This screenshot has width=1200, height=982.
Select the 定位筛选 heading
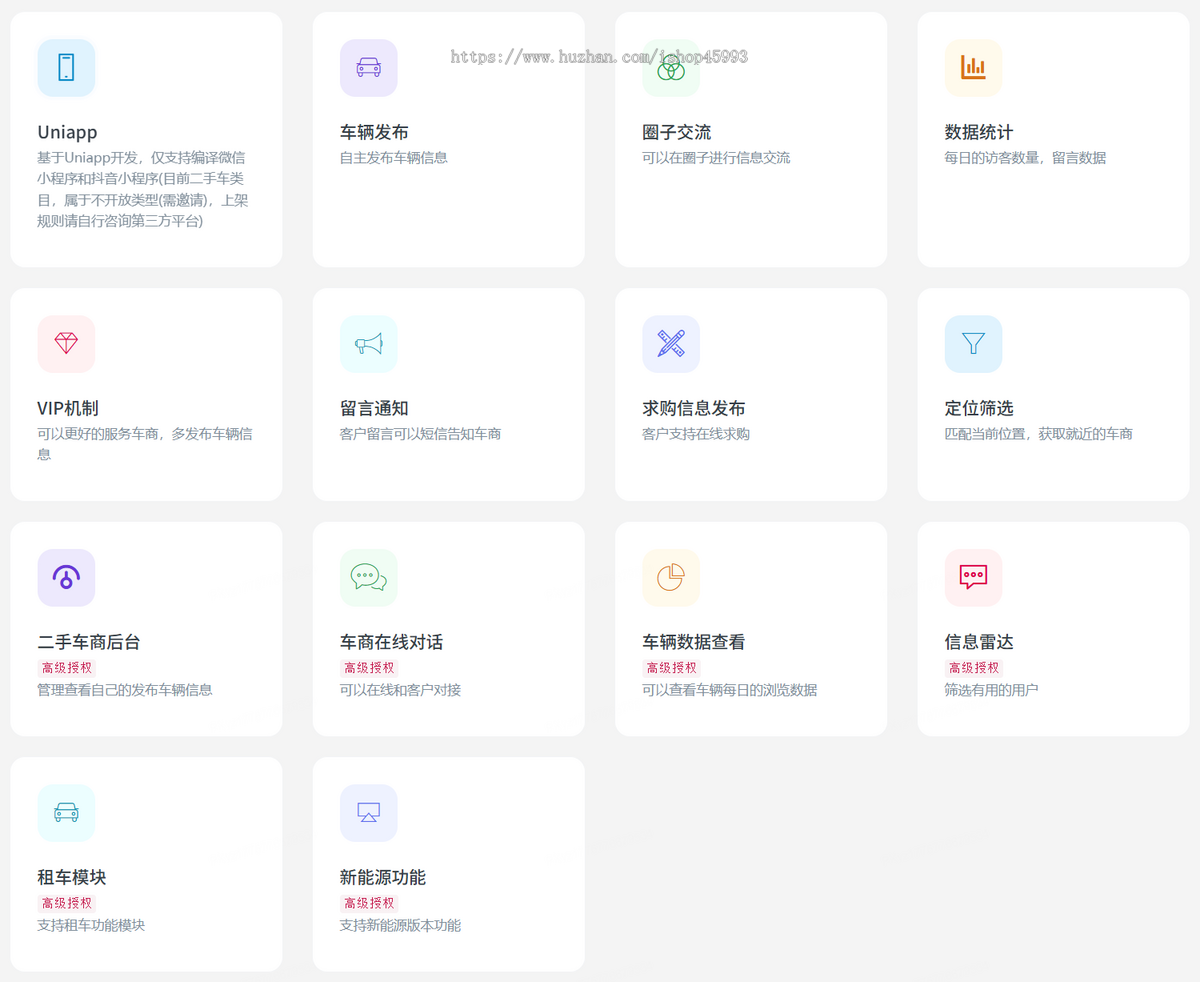pos(979,408)
